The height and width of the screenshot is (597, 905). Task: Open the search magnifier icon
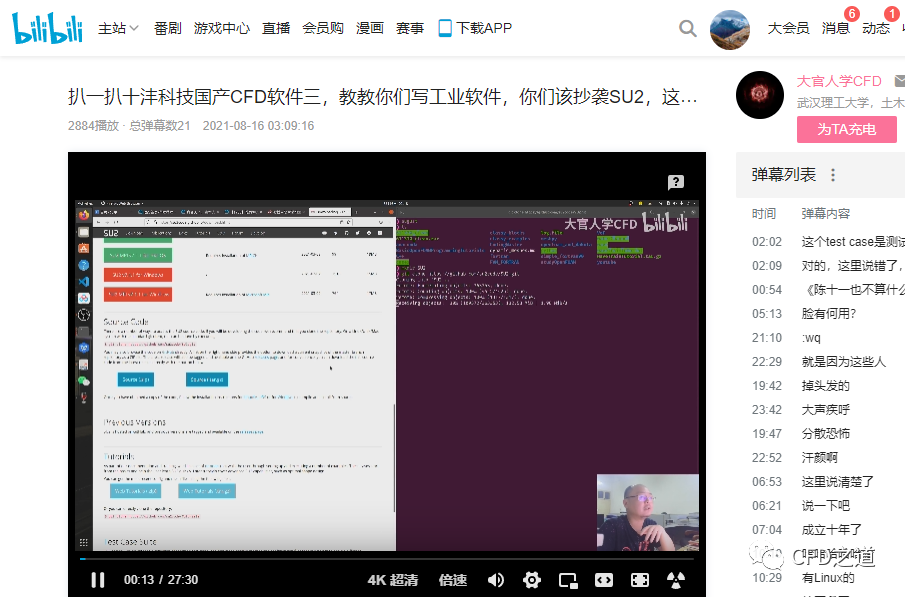pyautogui.click(x=687, y=28)
